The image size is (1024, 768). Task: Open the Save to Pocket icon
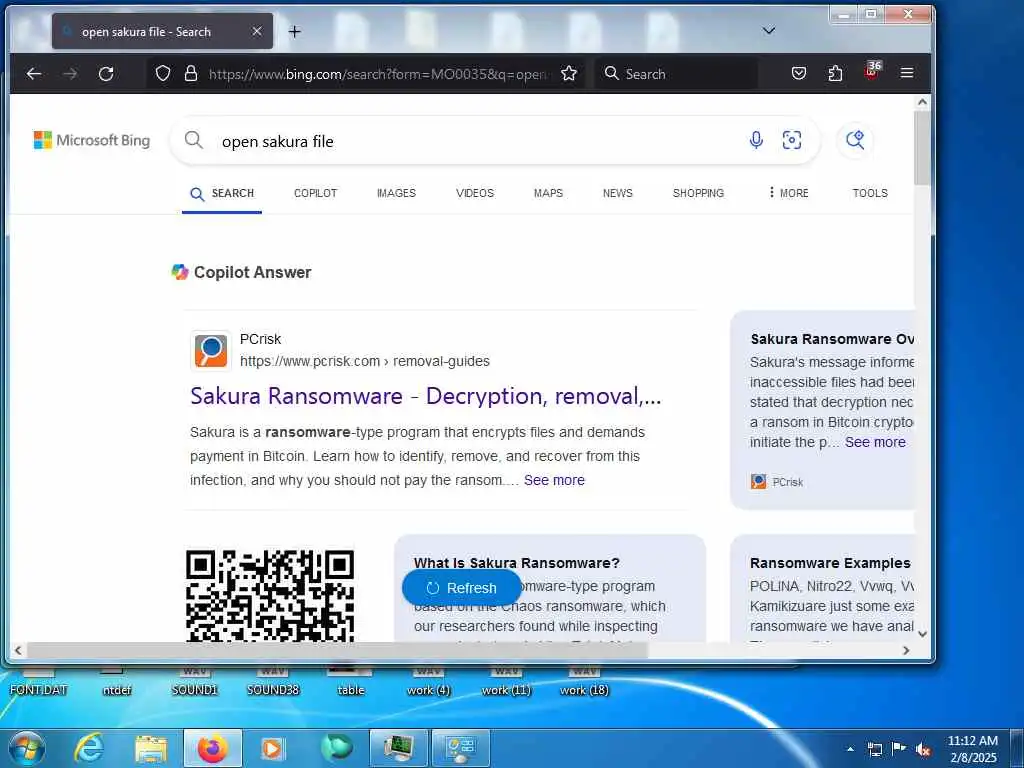pyautogui.click(x=799, y=74)
